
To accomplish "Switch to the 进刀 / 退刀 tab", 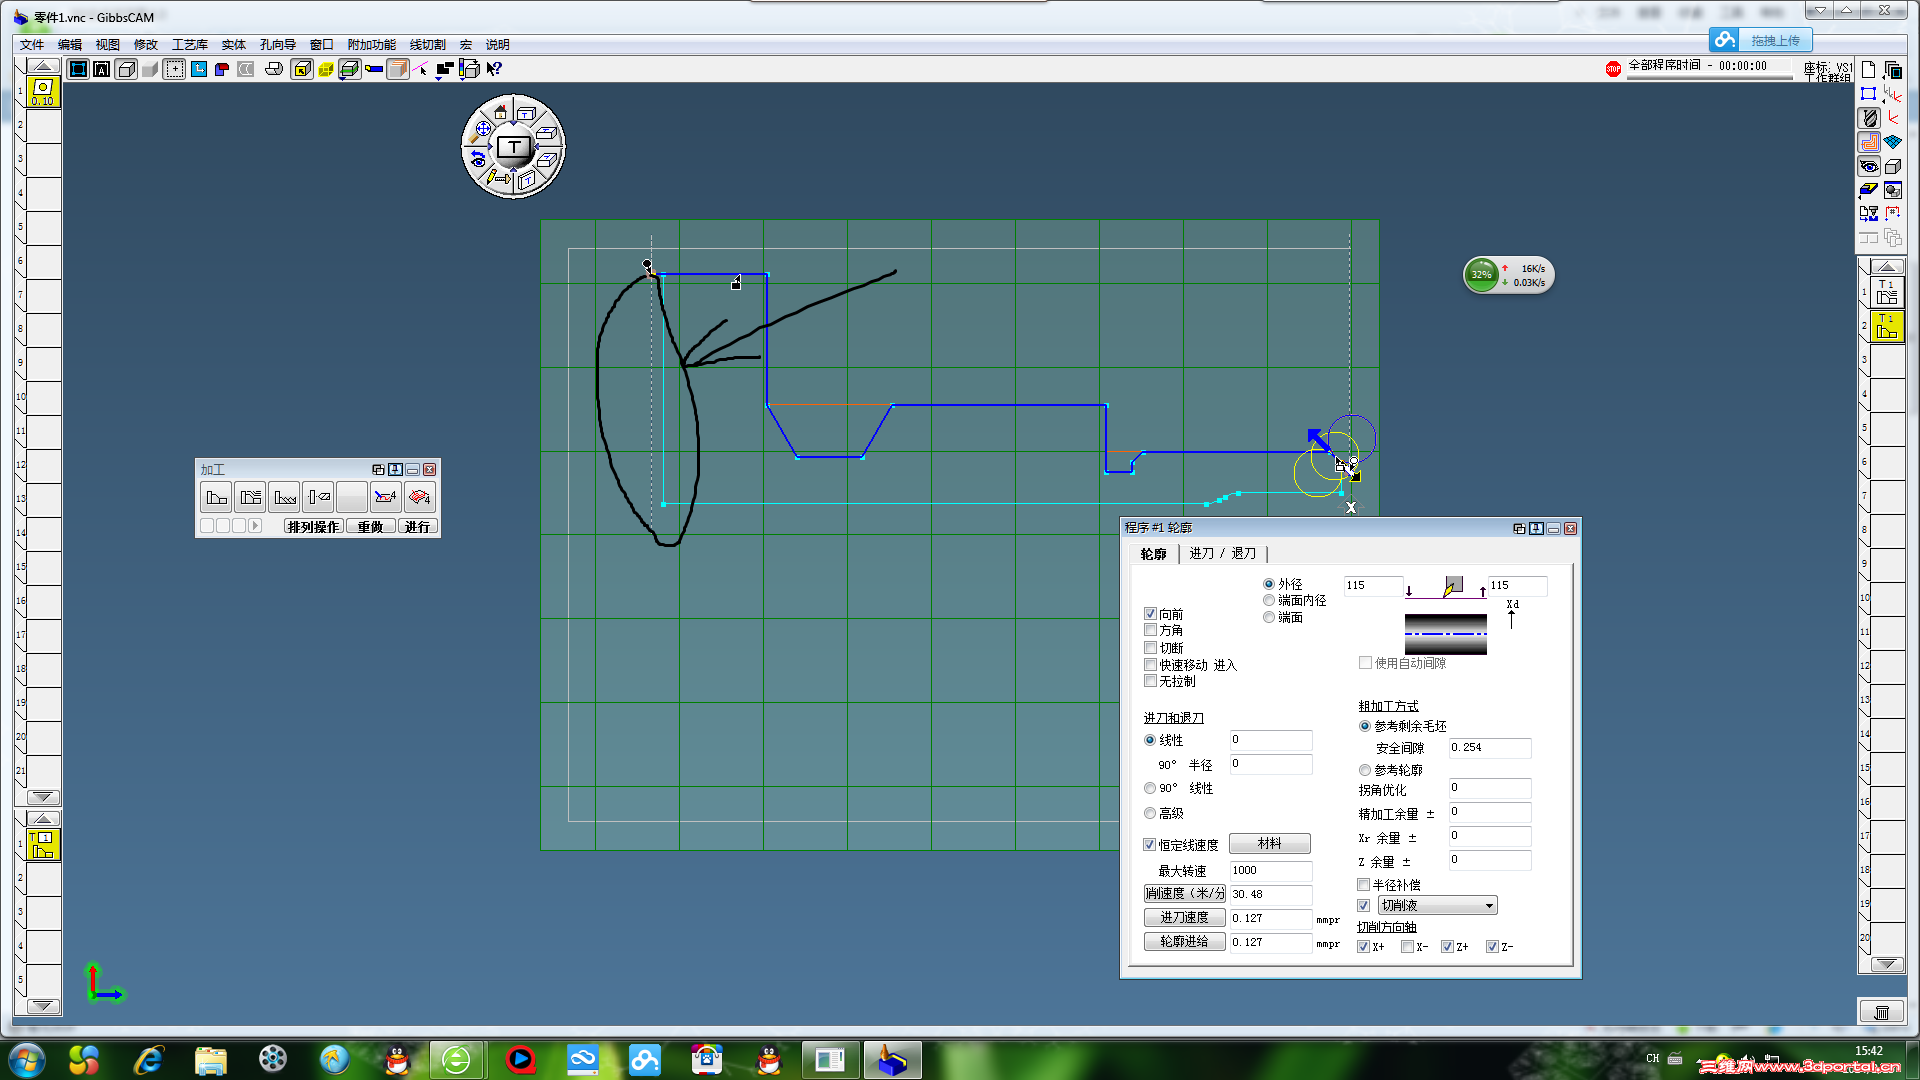I will (x=1223, y=553).
